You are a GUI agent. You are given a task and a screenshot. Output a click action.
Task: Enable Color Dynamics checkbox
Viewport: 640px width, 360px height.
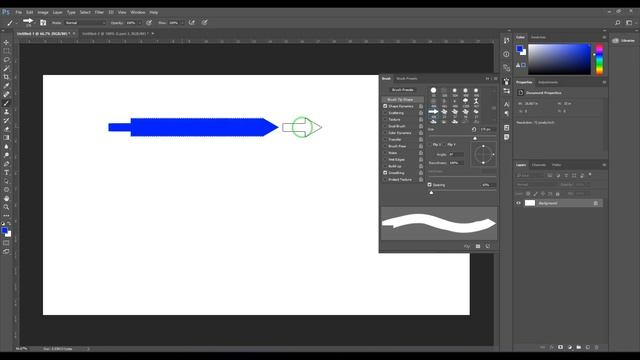[385, 133]
